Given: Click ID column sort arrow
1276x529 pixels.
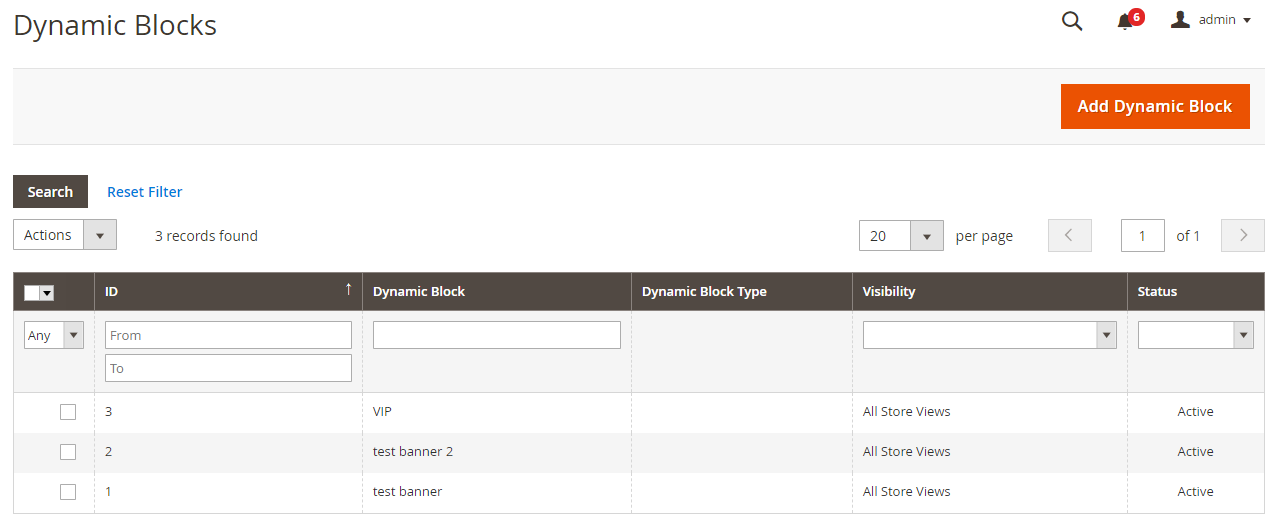Looking at the screenshot, I should [348, 289].
